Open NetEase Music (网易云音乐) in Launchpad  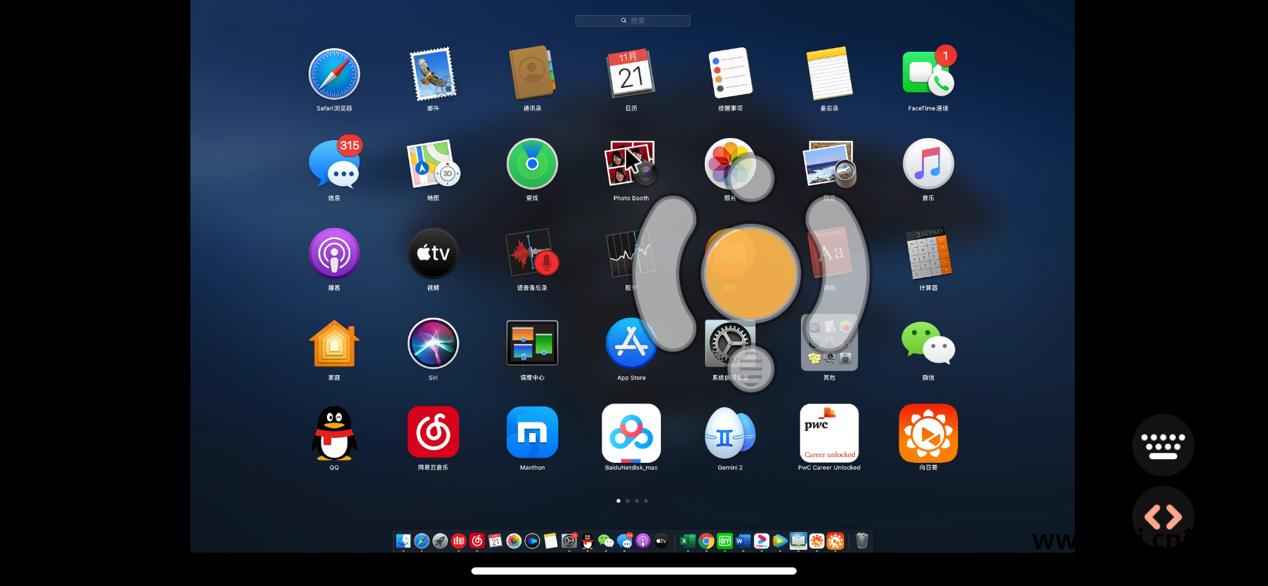[433, 432]
